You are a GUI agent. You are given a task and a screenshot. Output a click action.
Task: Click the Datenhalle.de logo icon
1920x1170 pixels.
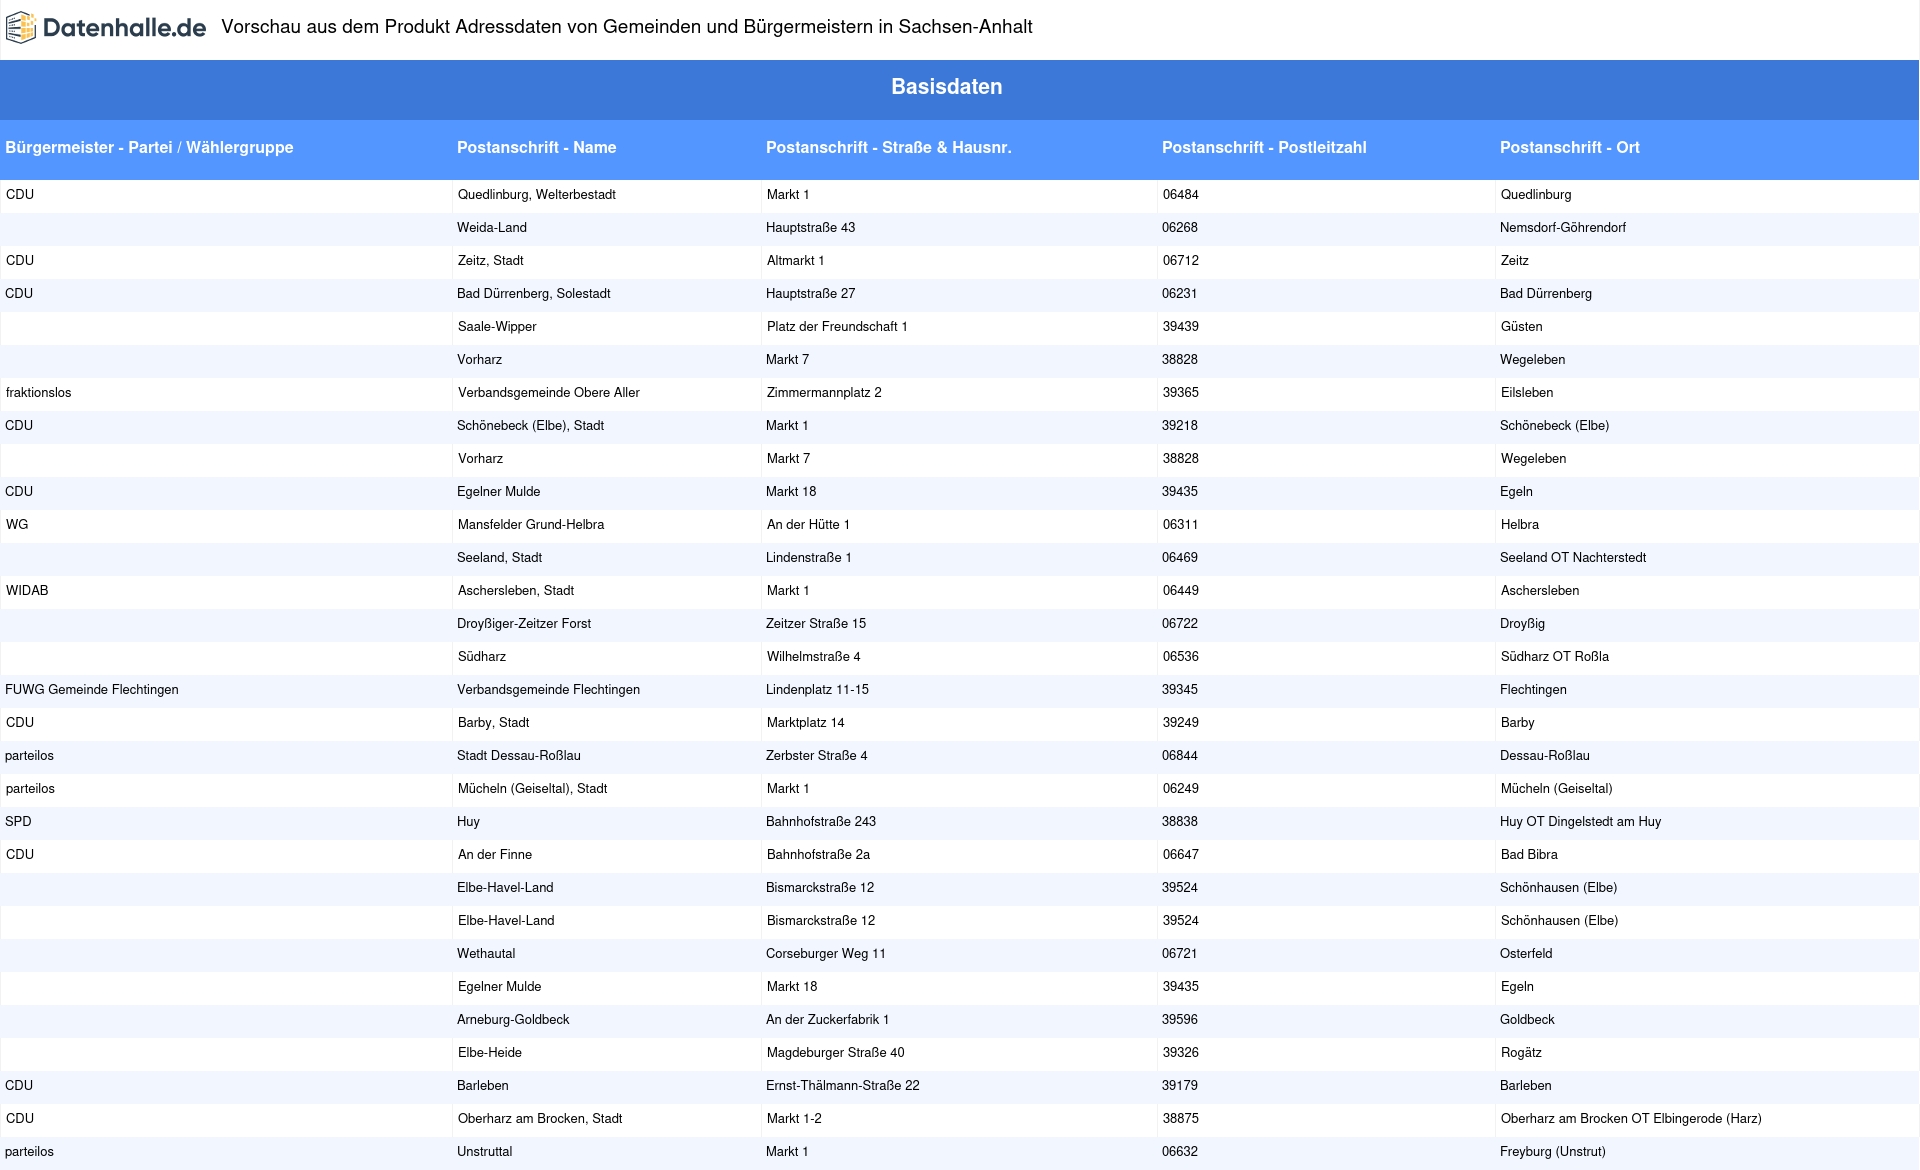click(x=20, y=28)
